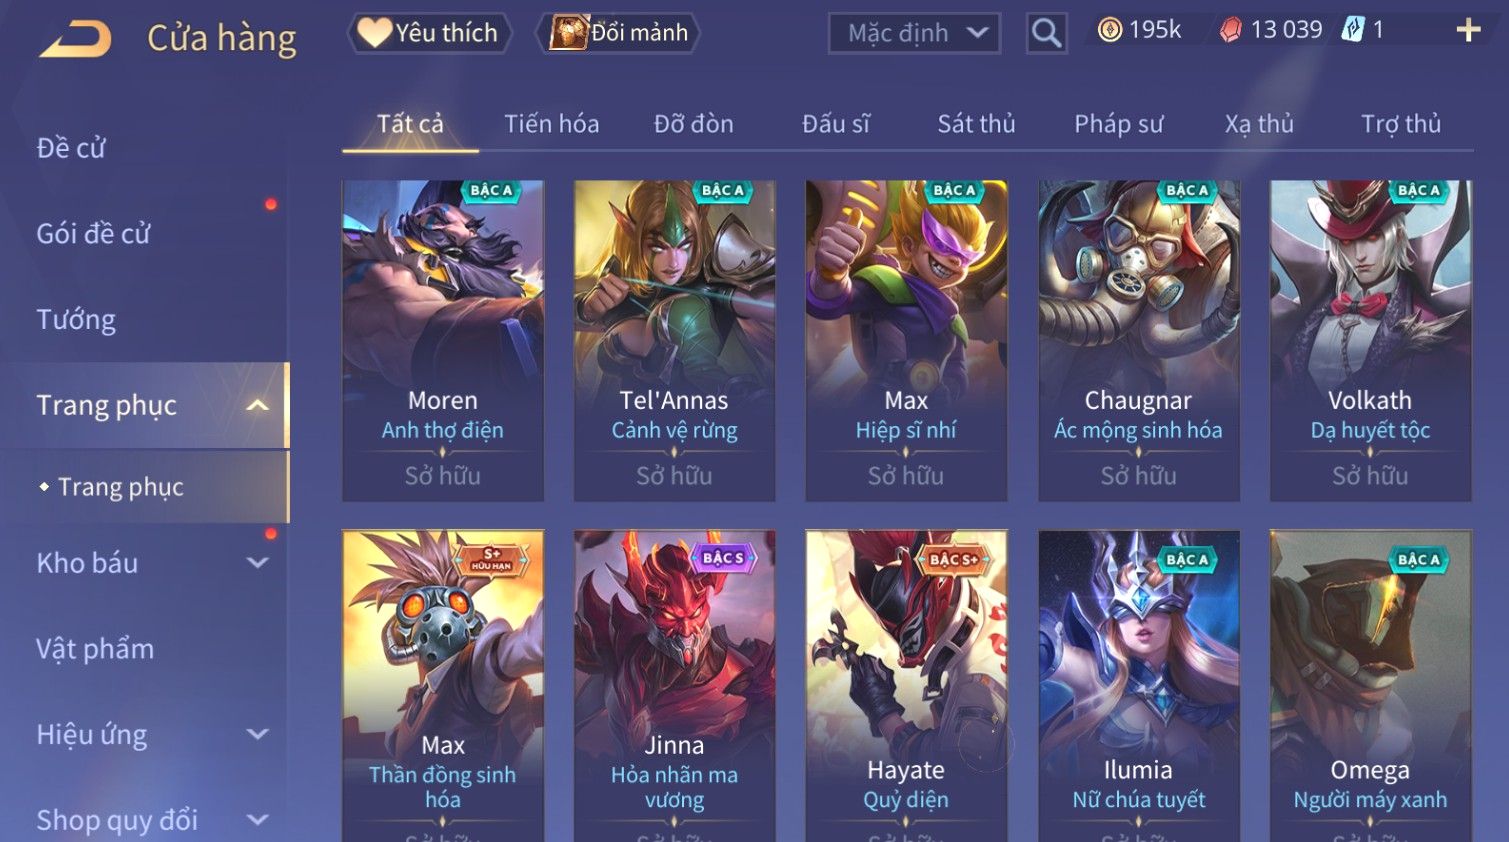Switch to the Pháp sư tab

[1118, 124]
